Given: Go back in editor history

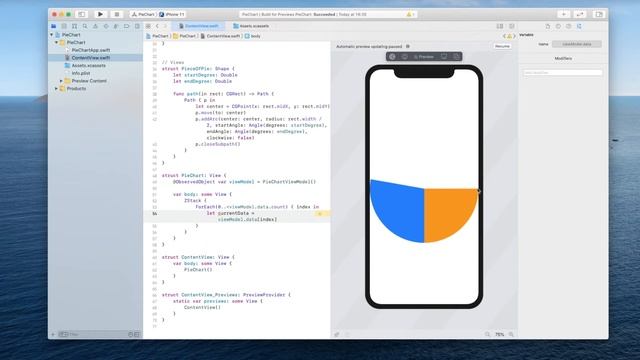Looking at the screenshot, I should (157, 26).
